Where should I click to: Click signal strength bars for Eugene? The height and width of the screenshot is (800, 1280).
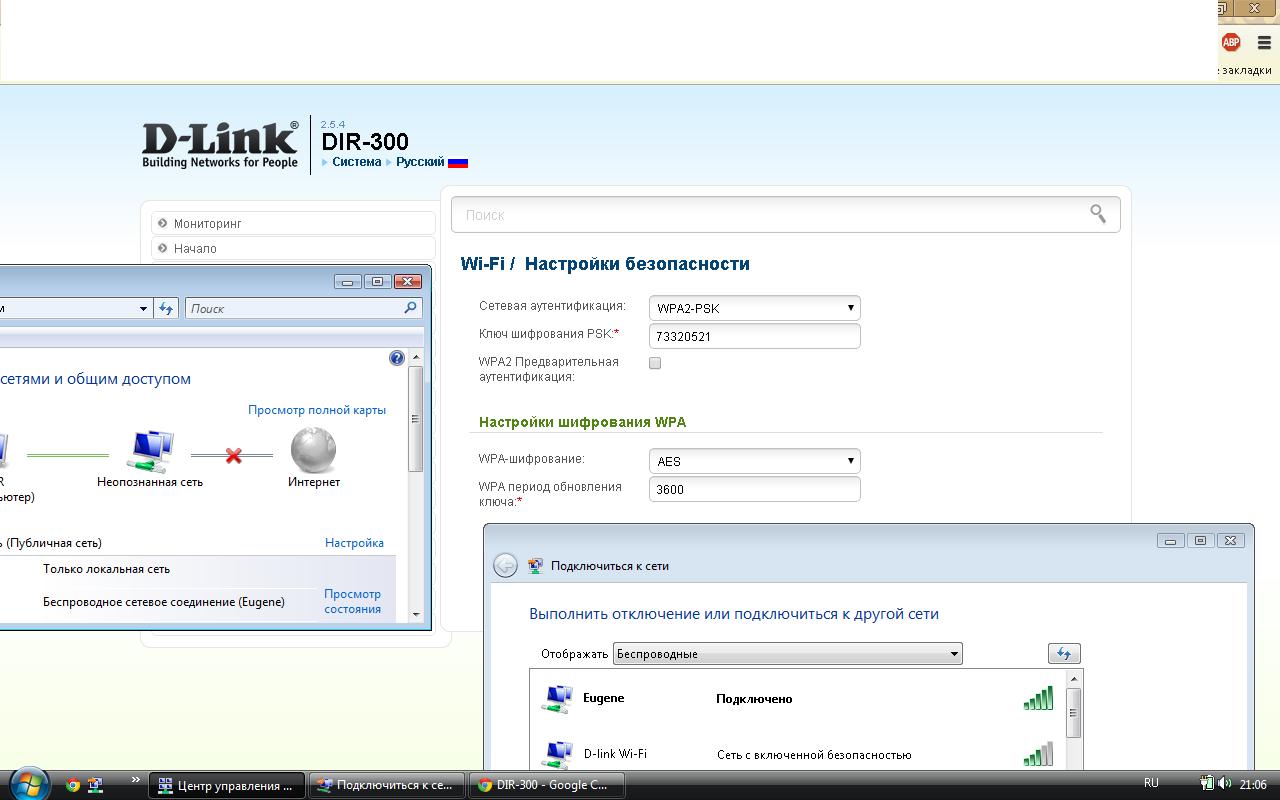[x=1039, y=698]
